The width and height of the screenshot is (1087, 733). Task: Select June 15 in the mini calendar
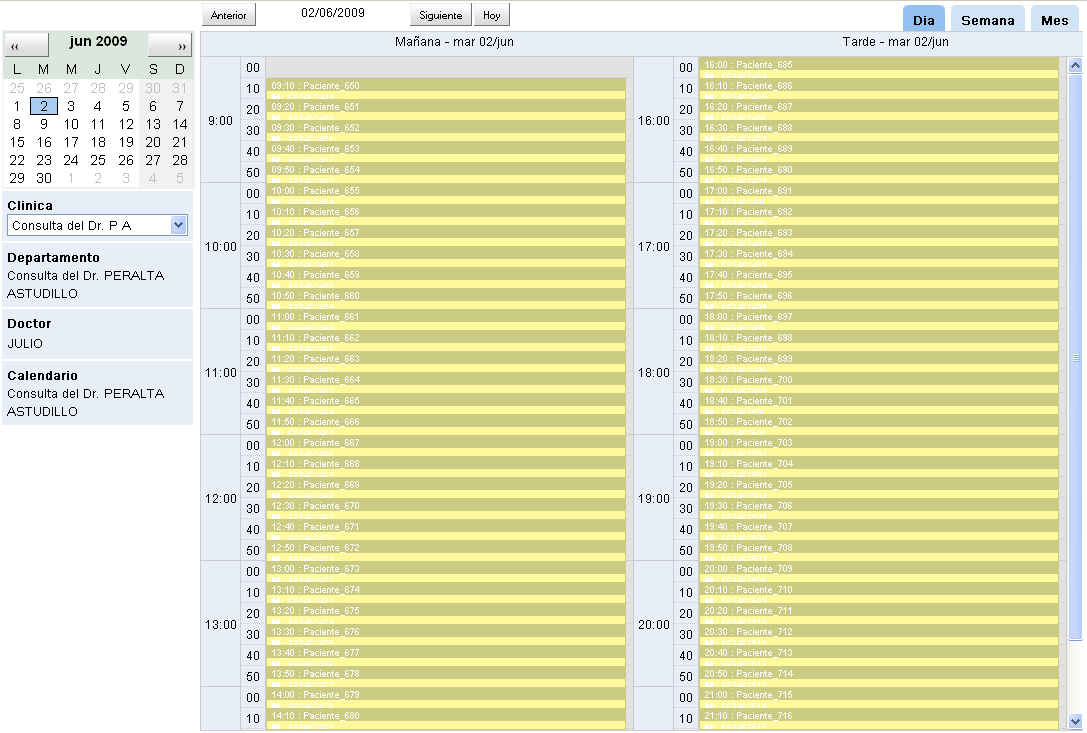click(17, 142)
